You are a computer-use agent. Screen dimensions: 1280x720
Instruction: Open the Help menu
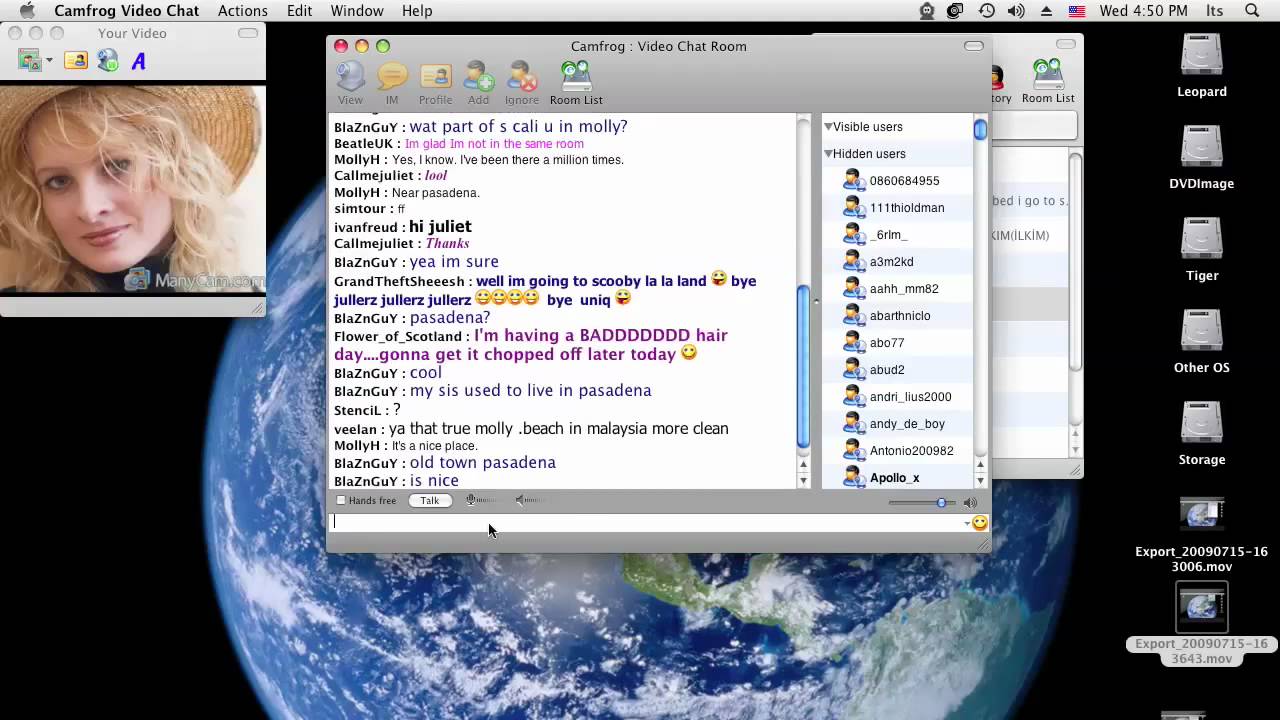pyautogui.click(x=417, y=11)
